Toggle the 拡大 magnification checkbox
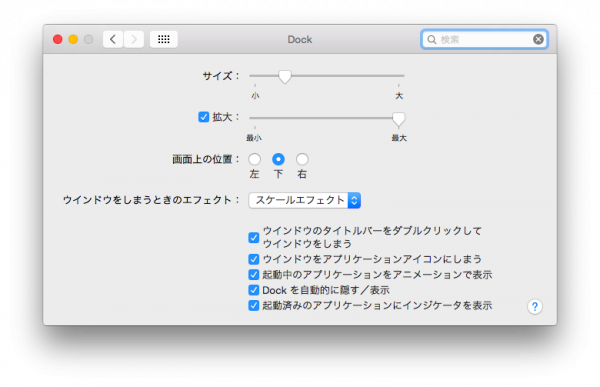600x387 pixels. [x=204, y=117]
